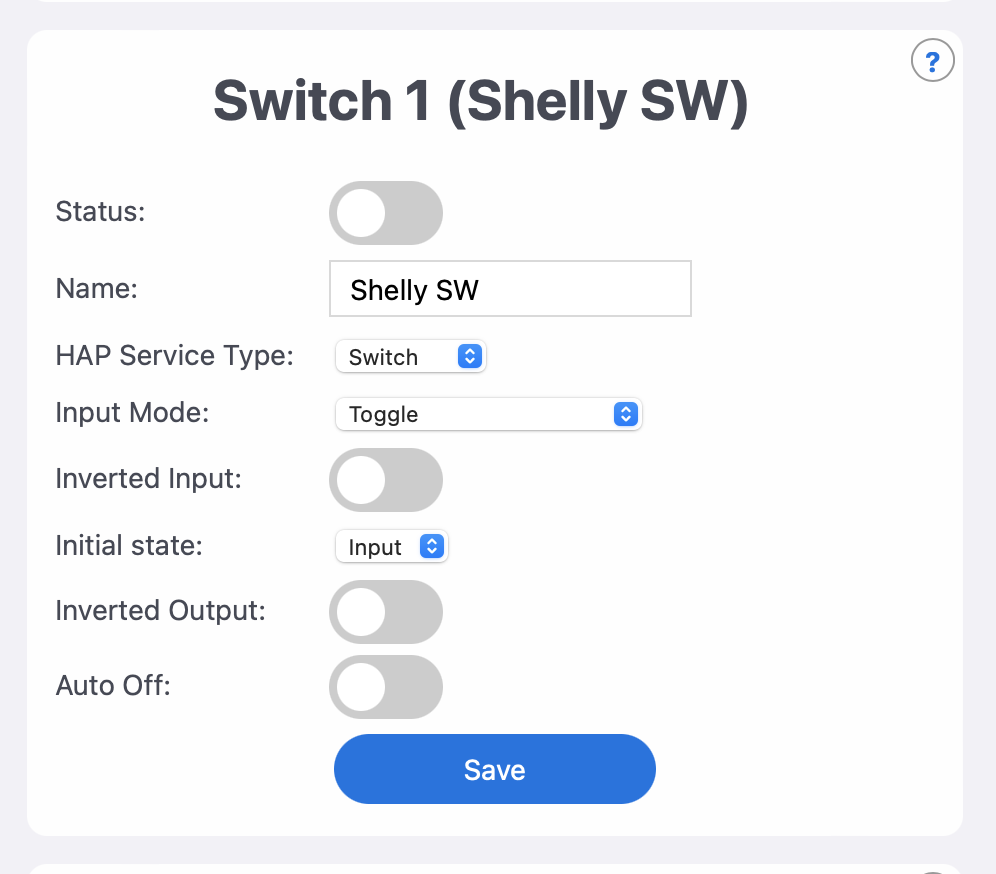
Task: Open the help question mark icon
Action: pyautogui.click(x=932, y=62)
